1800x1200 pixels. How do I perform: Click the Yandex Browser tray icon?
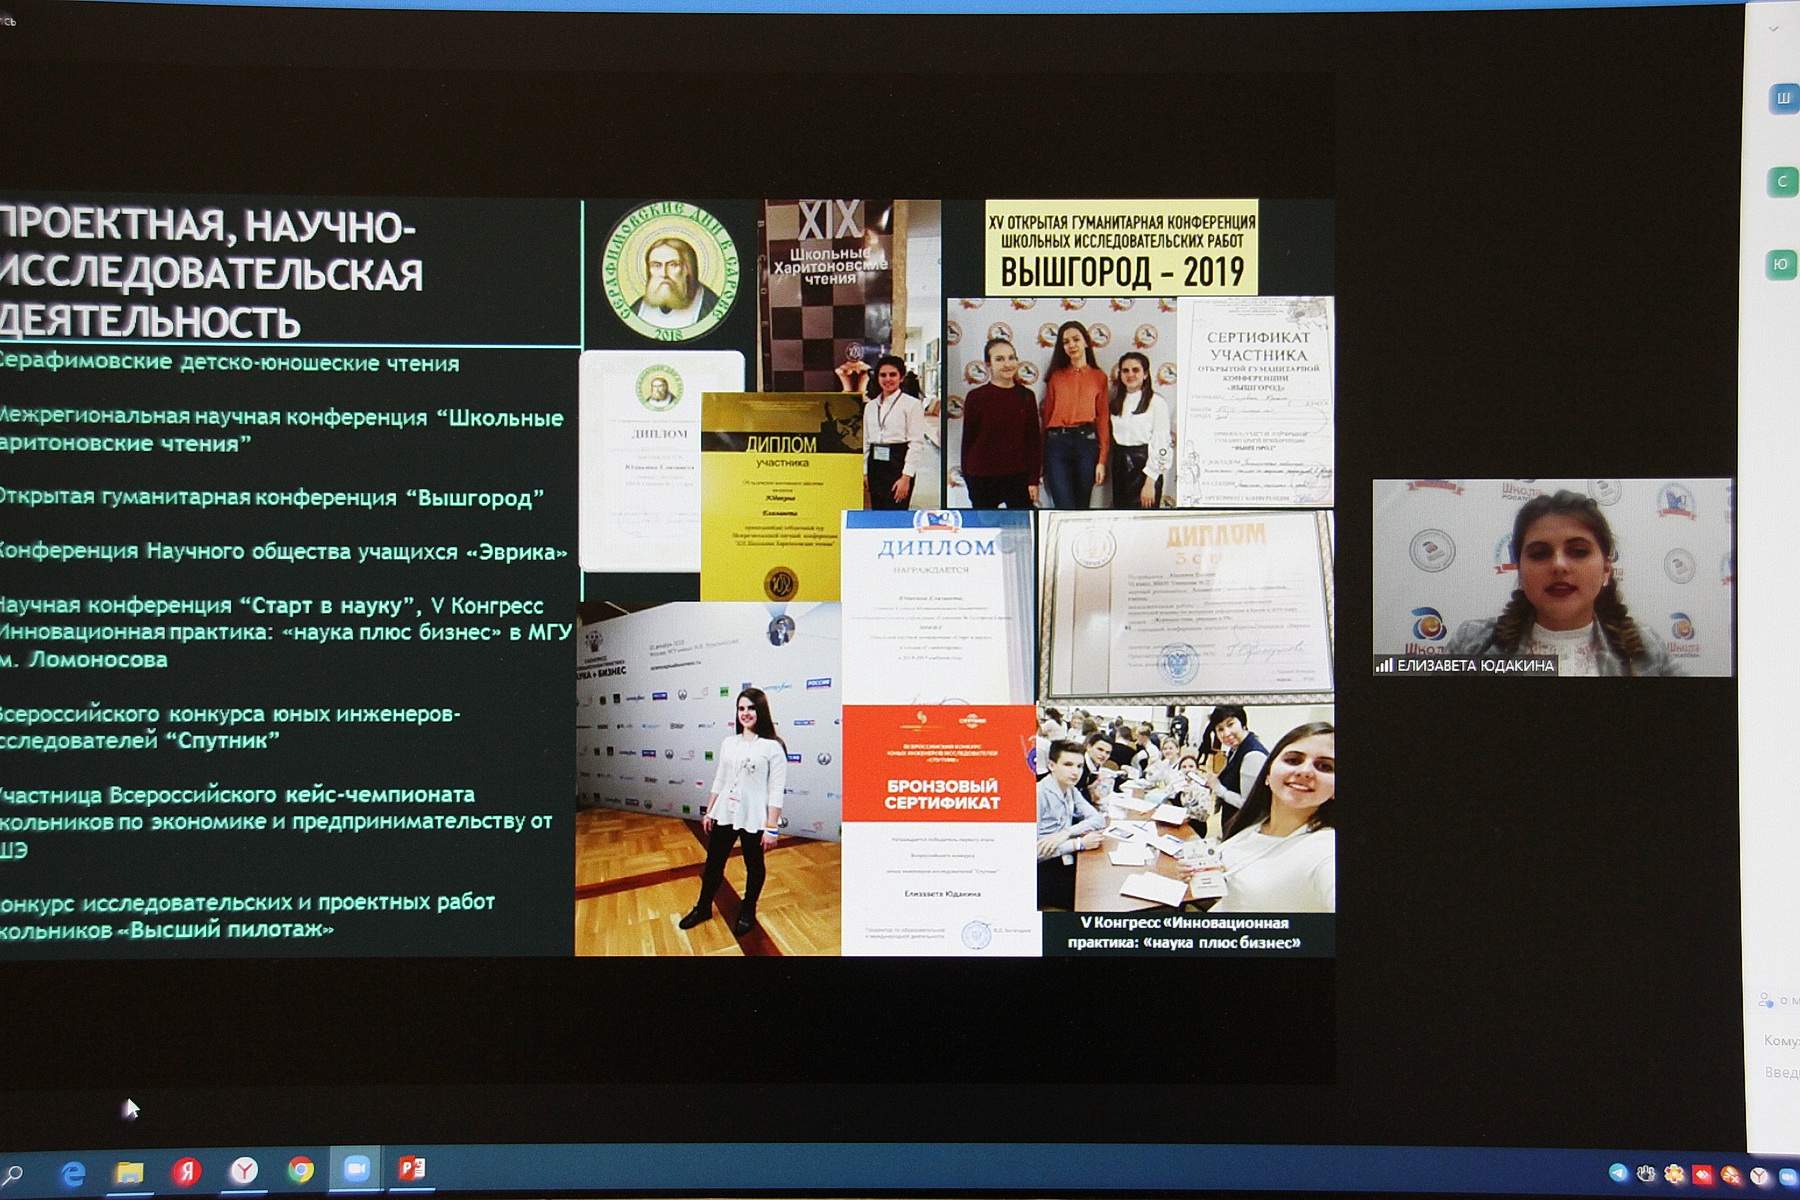click(1759, 1177)
